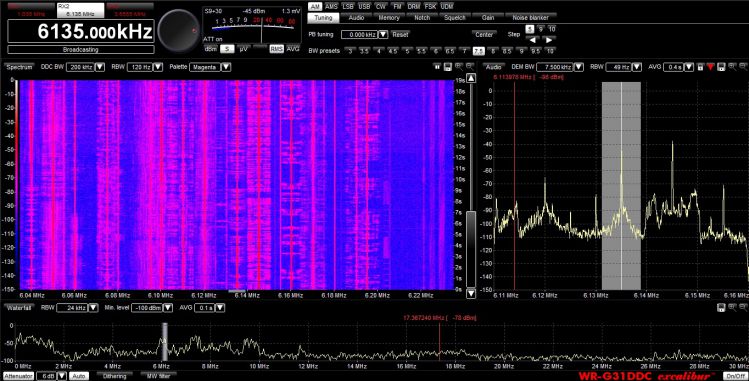
Task: Toggle the Dithering option
Action: [x=115, y=376]
